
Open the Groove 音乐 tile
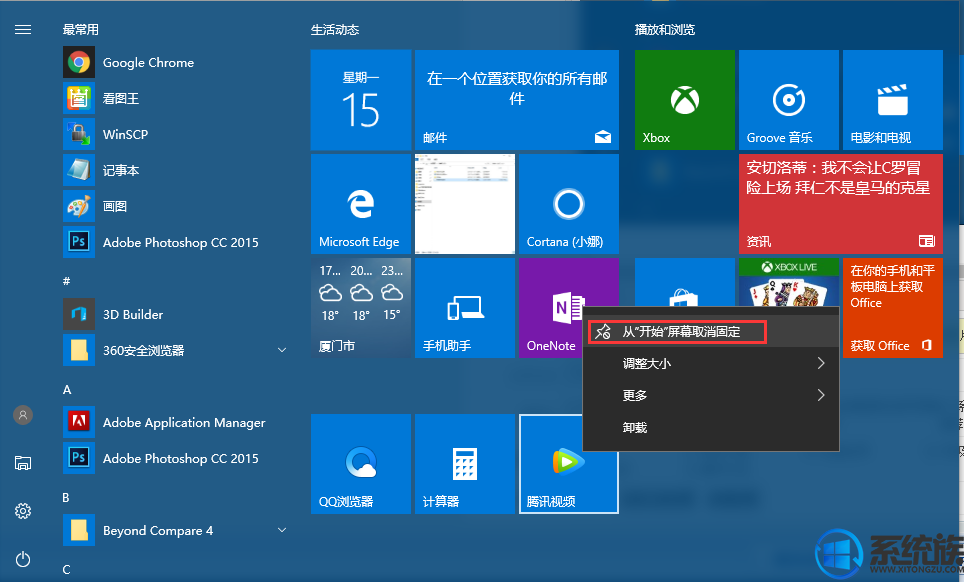pyautogui.click(x=789, y=100)
